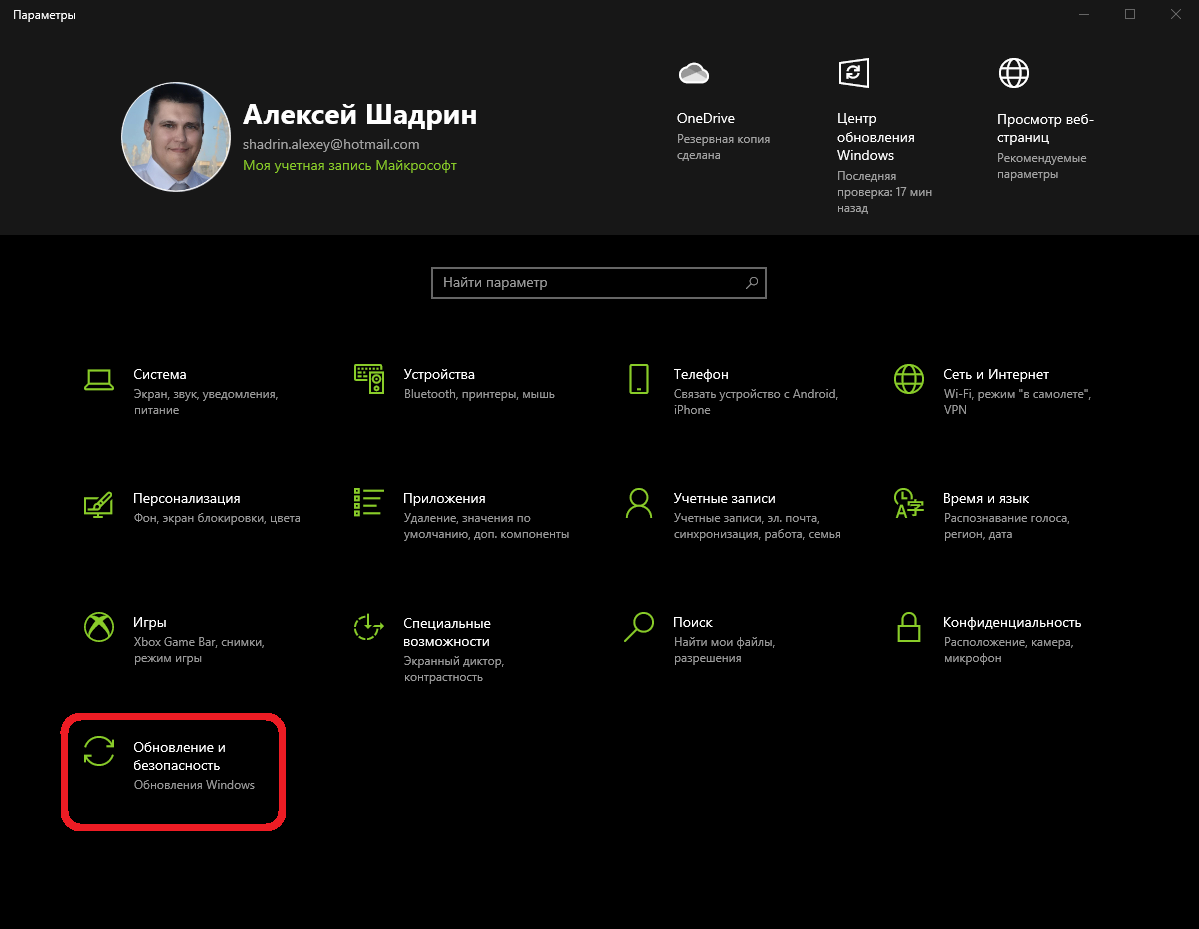Open the Система settings title

tap(160, 374)
